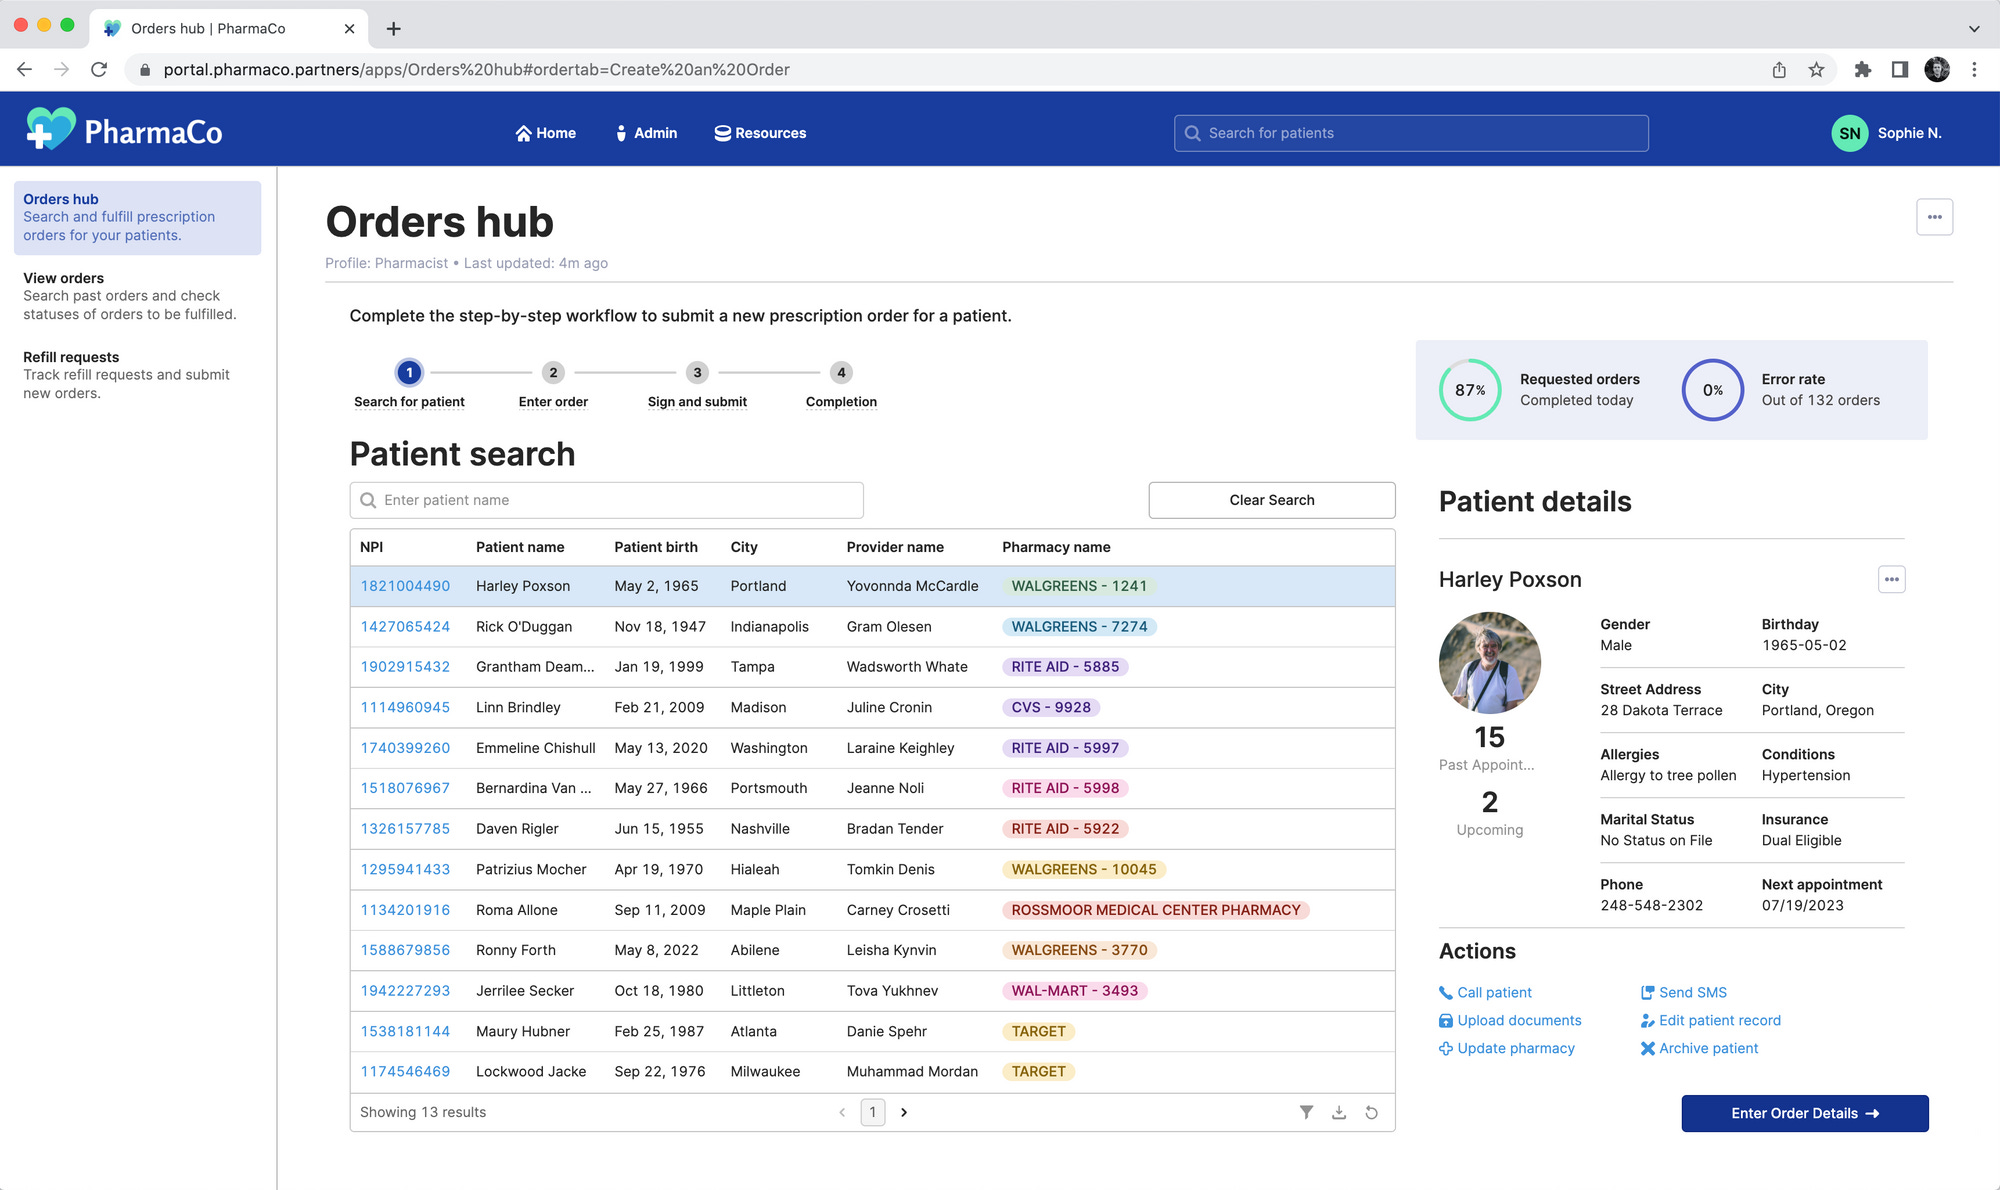Open Harley Poxson's more options menu
Viewport: 2000px width, 1190px height.
click(1891, 579)
